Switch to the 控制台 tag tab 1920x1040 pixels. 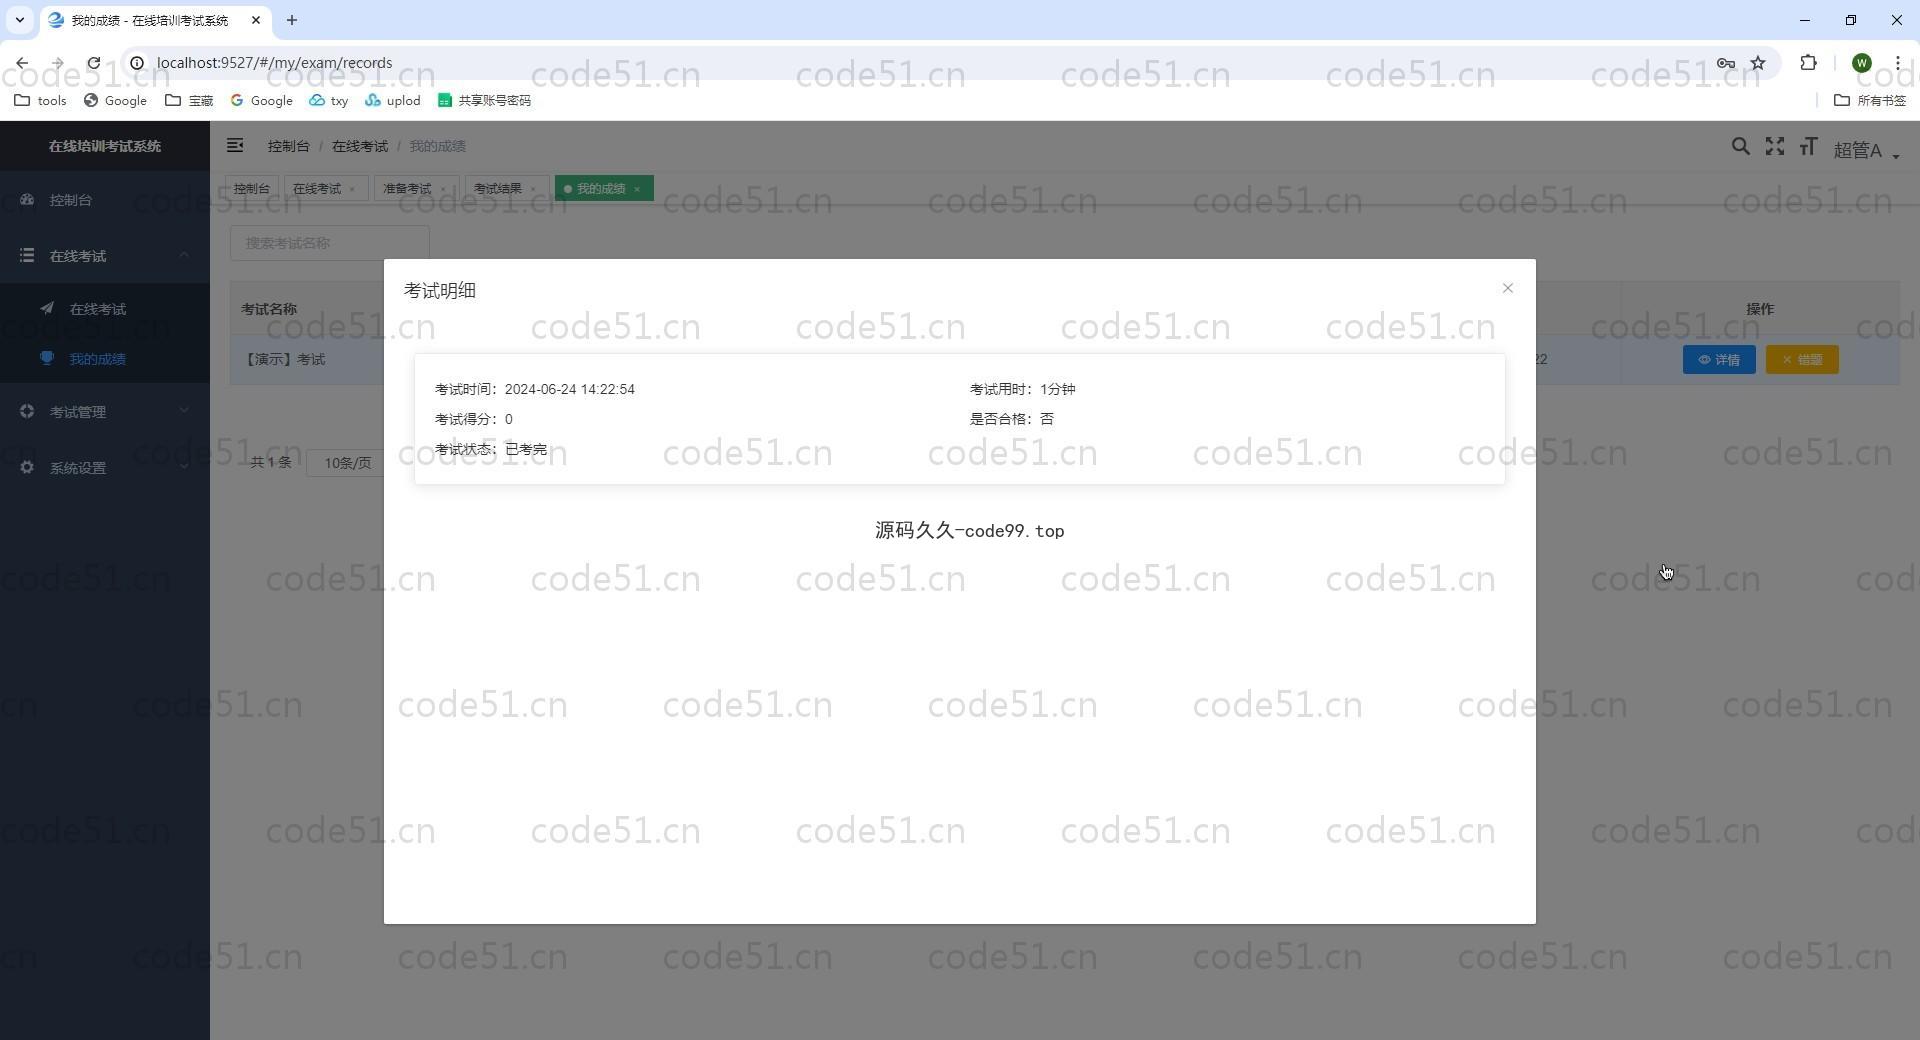pos(252,189)
